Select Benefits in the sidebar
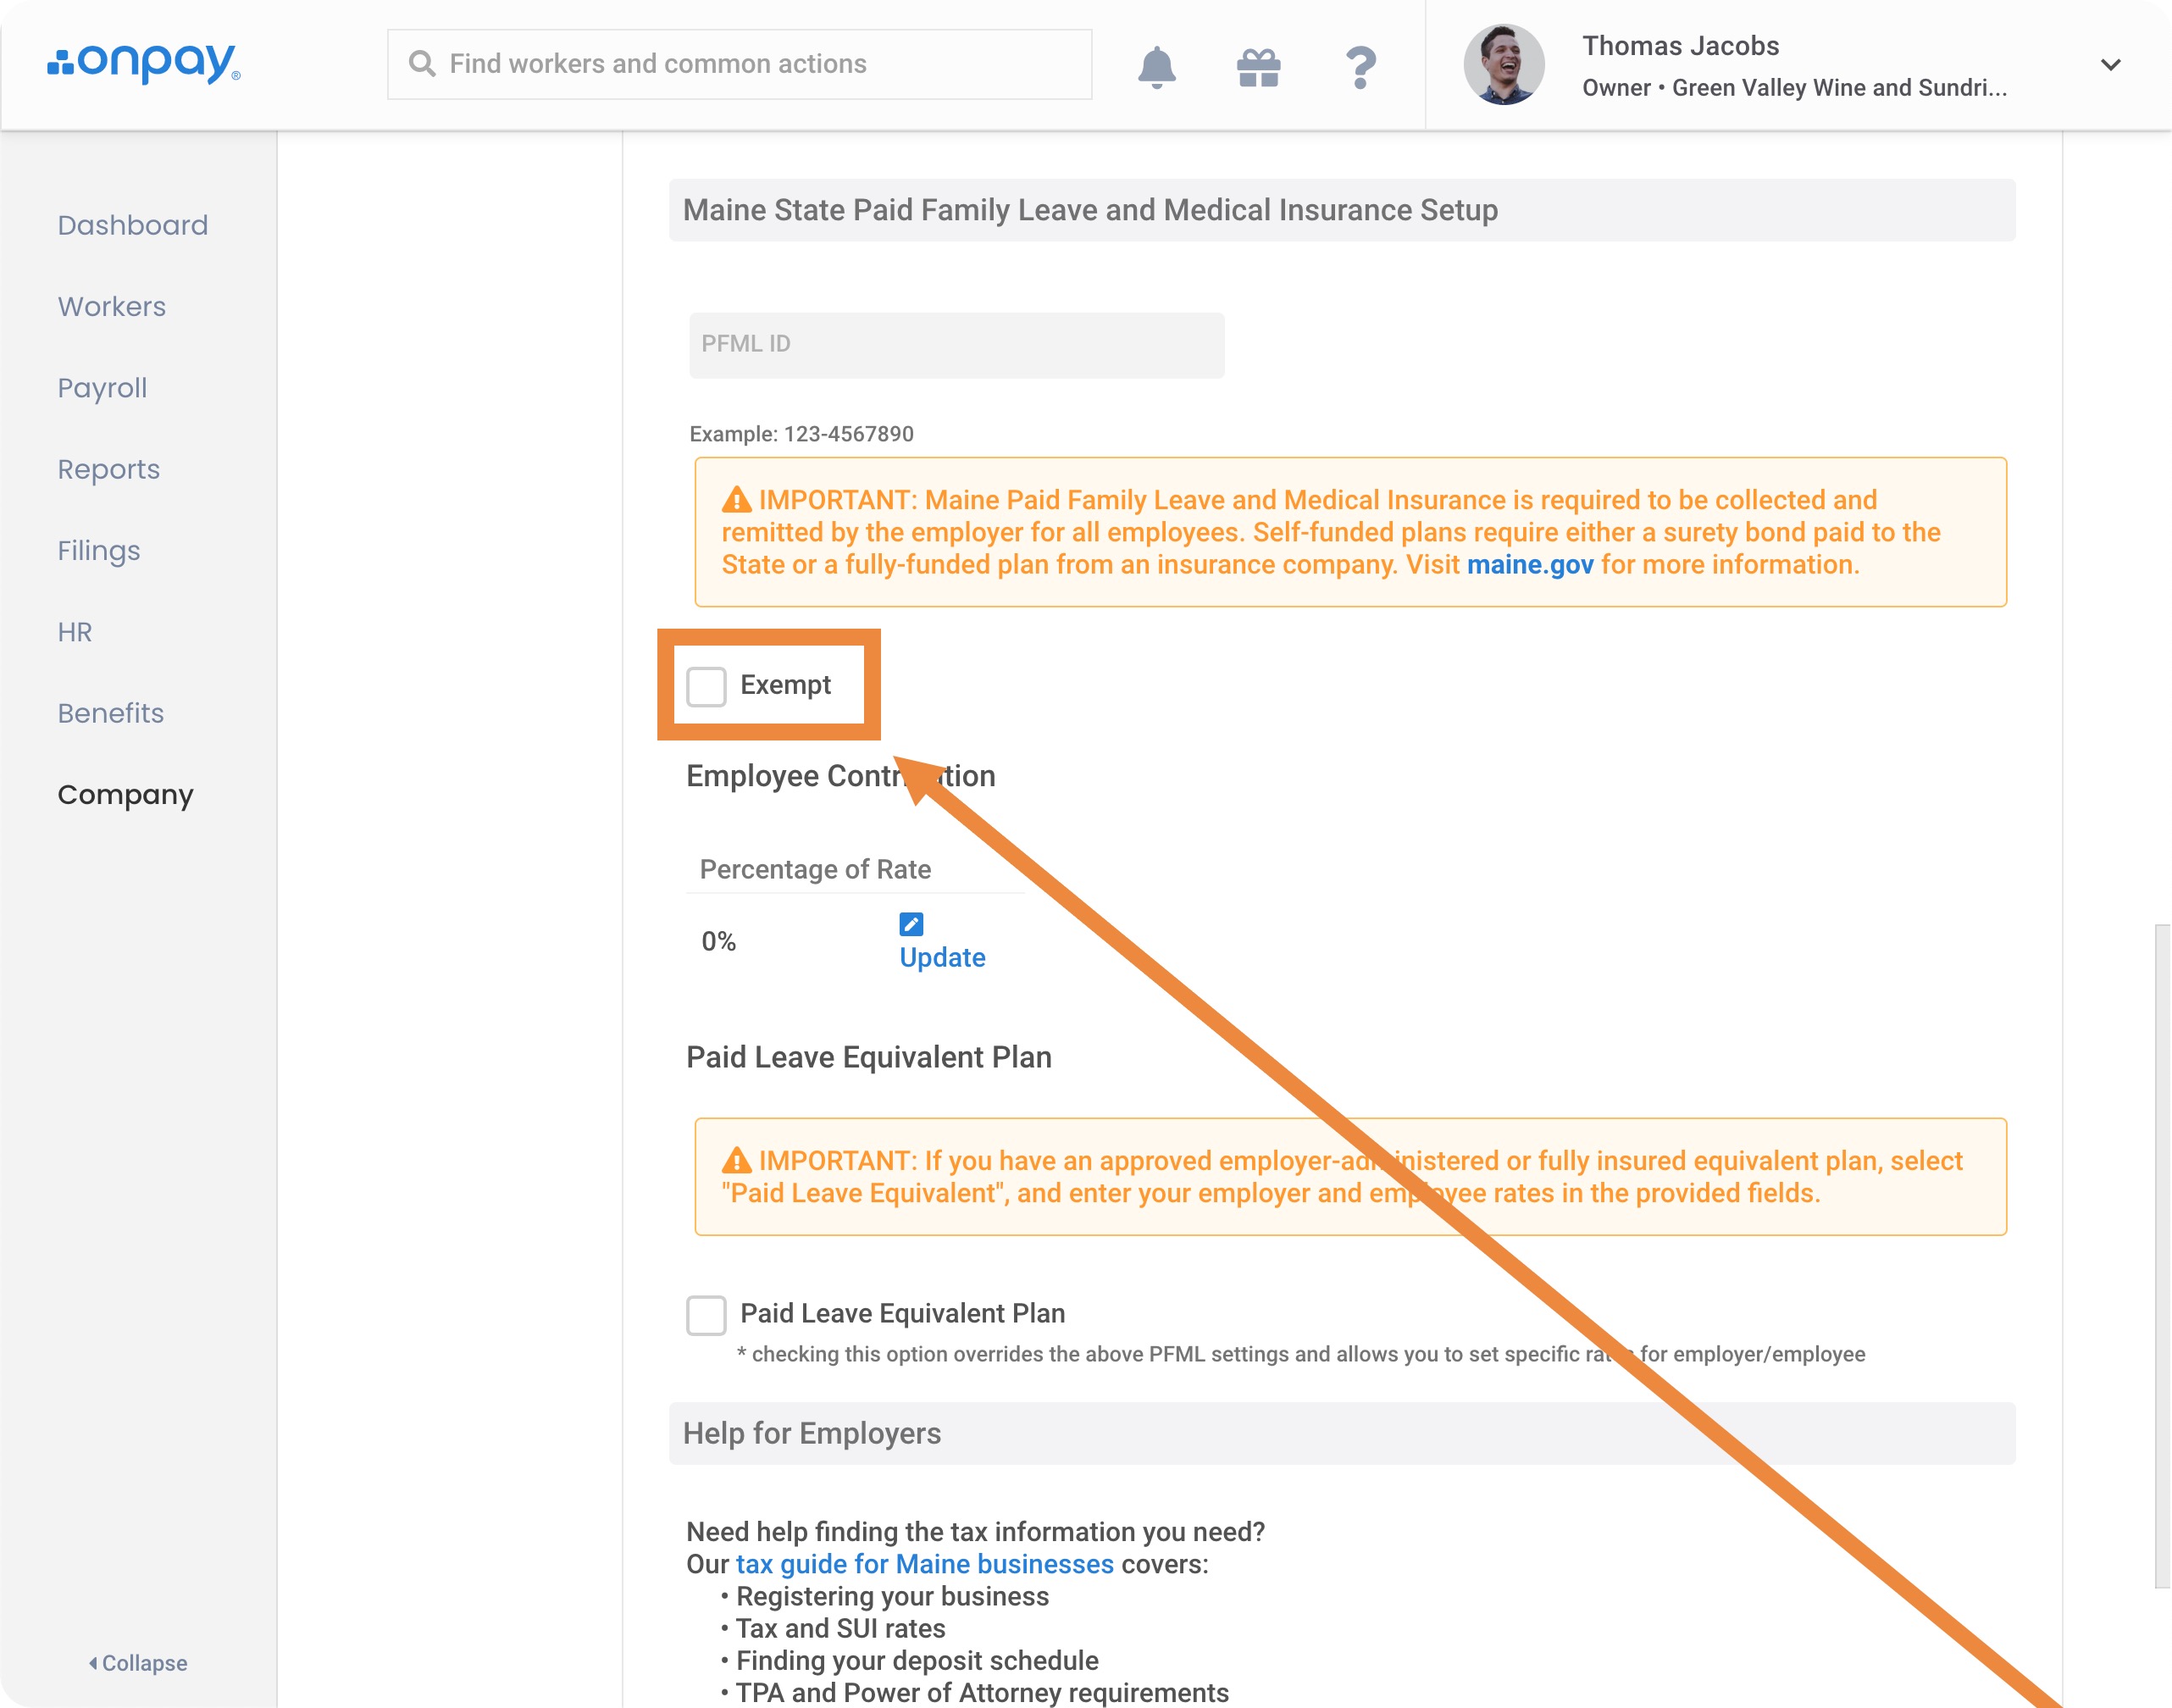The height and width of the screenshot is (1708, 2172). pyautogui.click(x=110, y=713)
